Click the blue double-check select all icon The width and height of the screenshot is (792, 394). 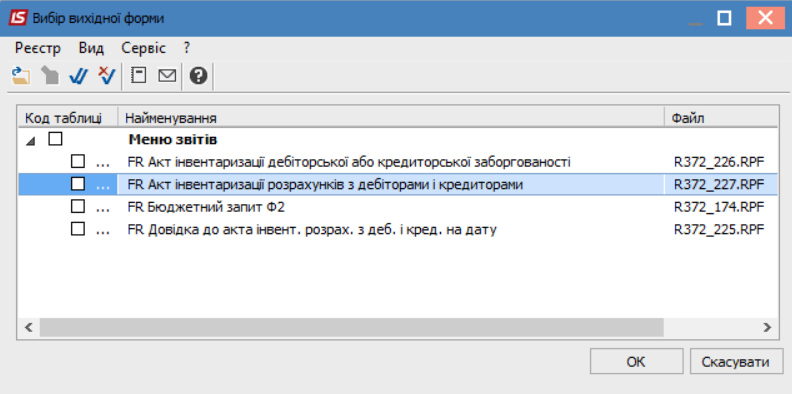click(78, 76)
